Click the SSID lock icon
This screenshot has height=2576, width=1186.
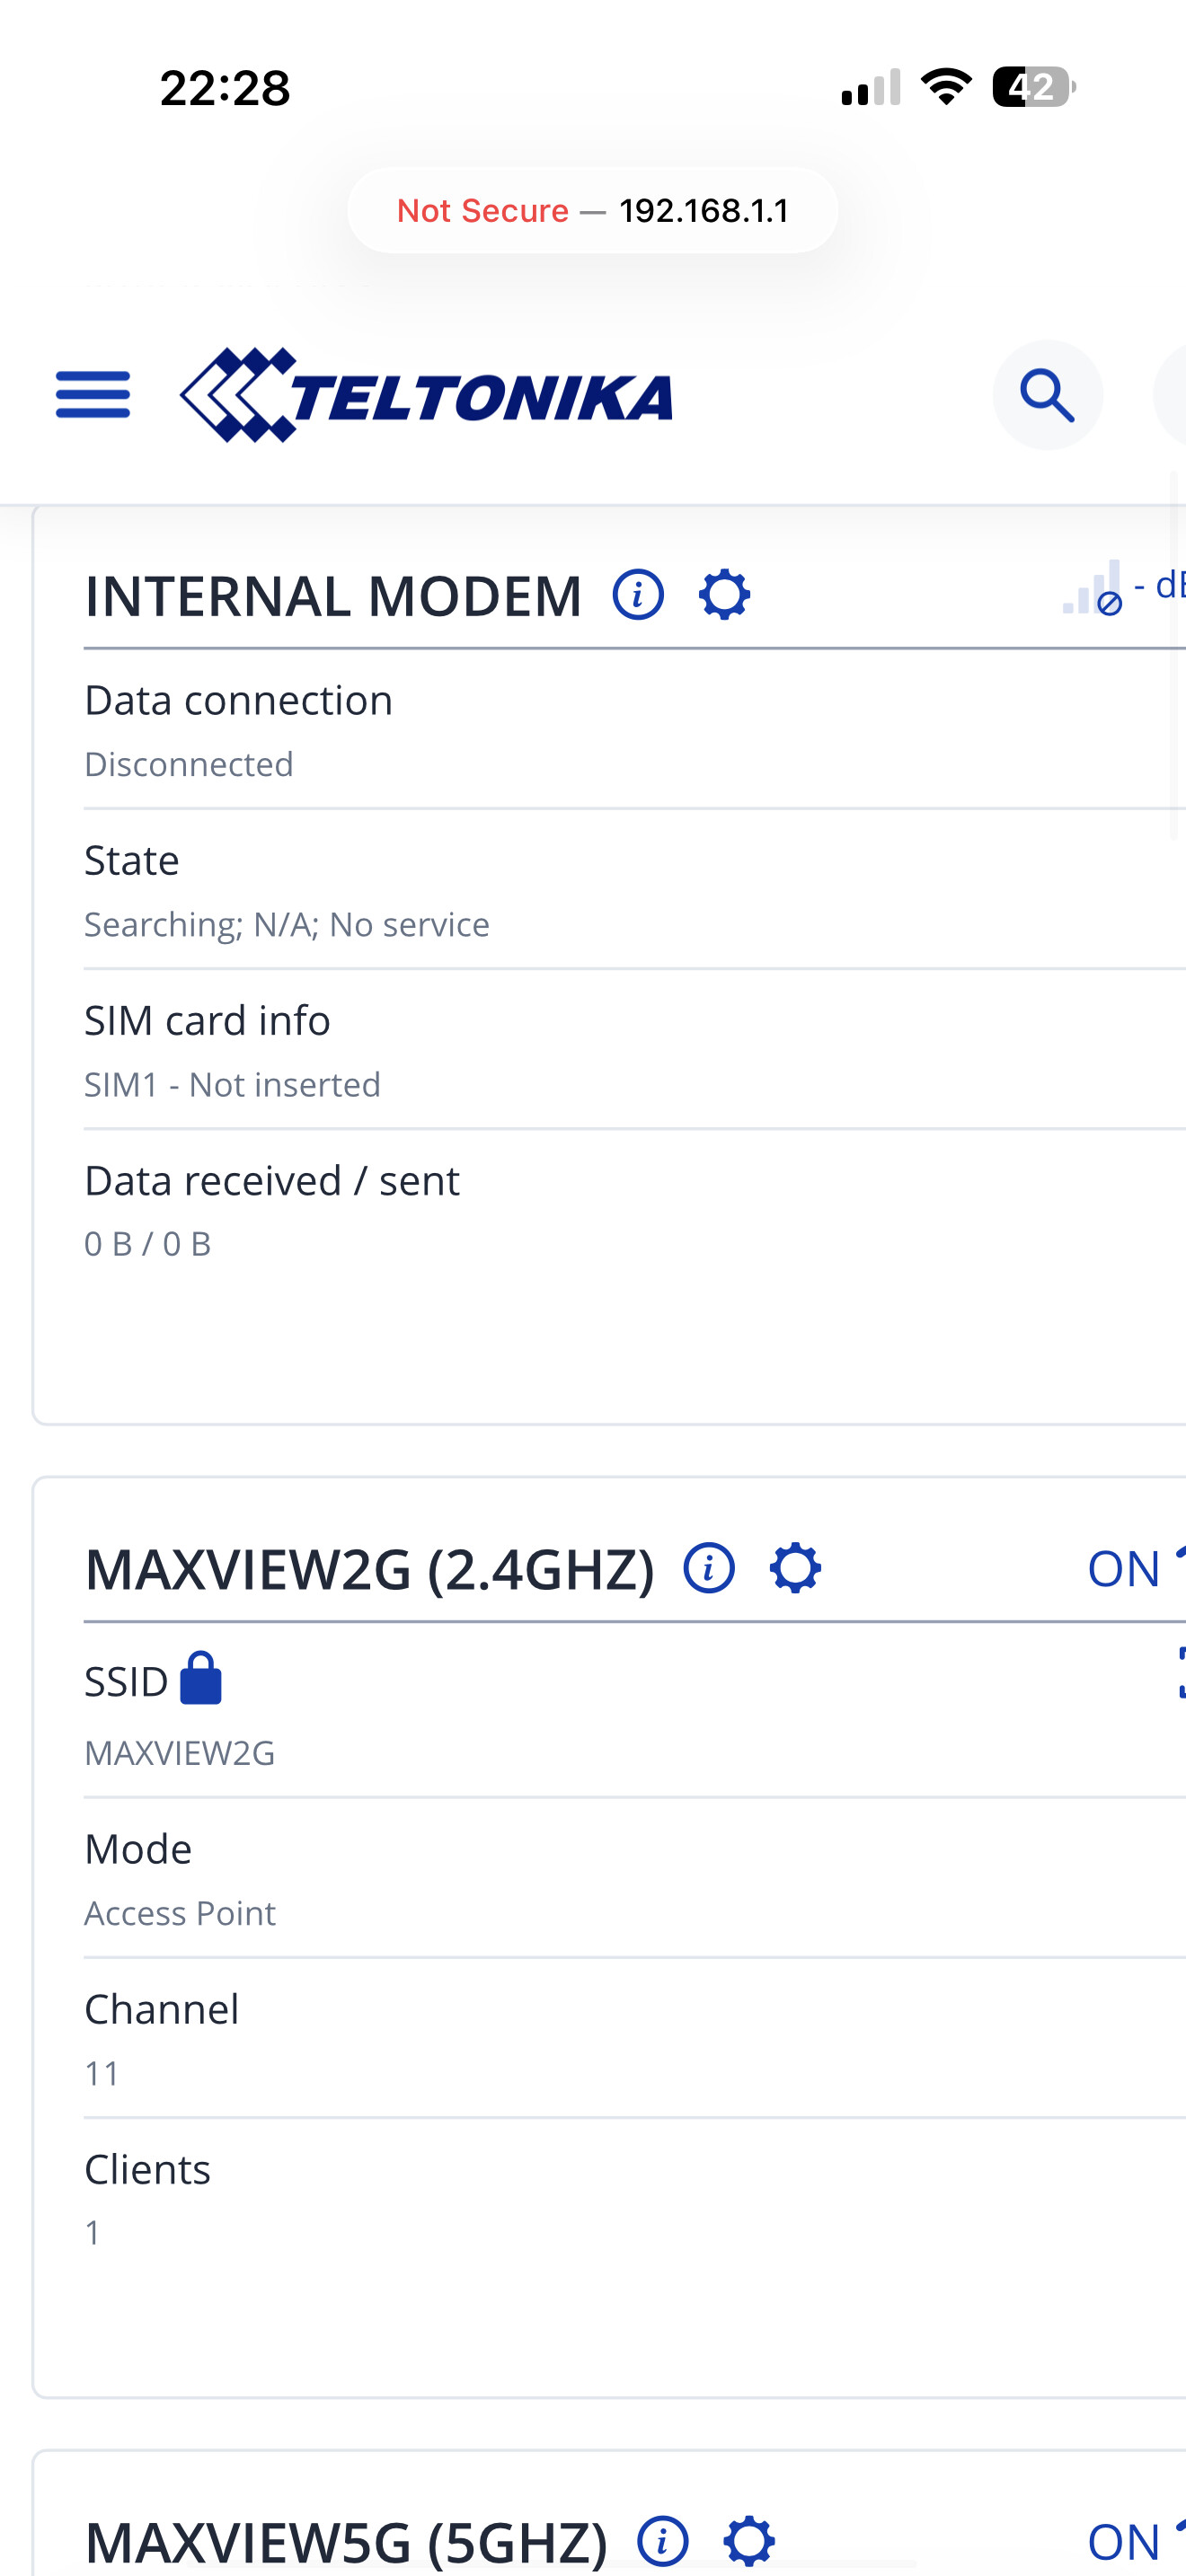[201, 1678]
